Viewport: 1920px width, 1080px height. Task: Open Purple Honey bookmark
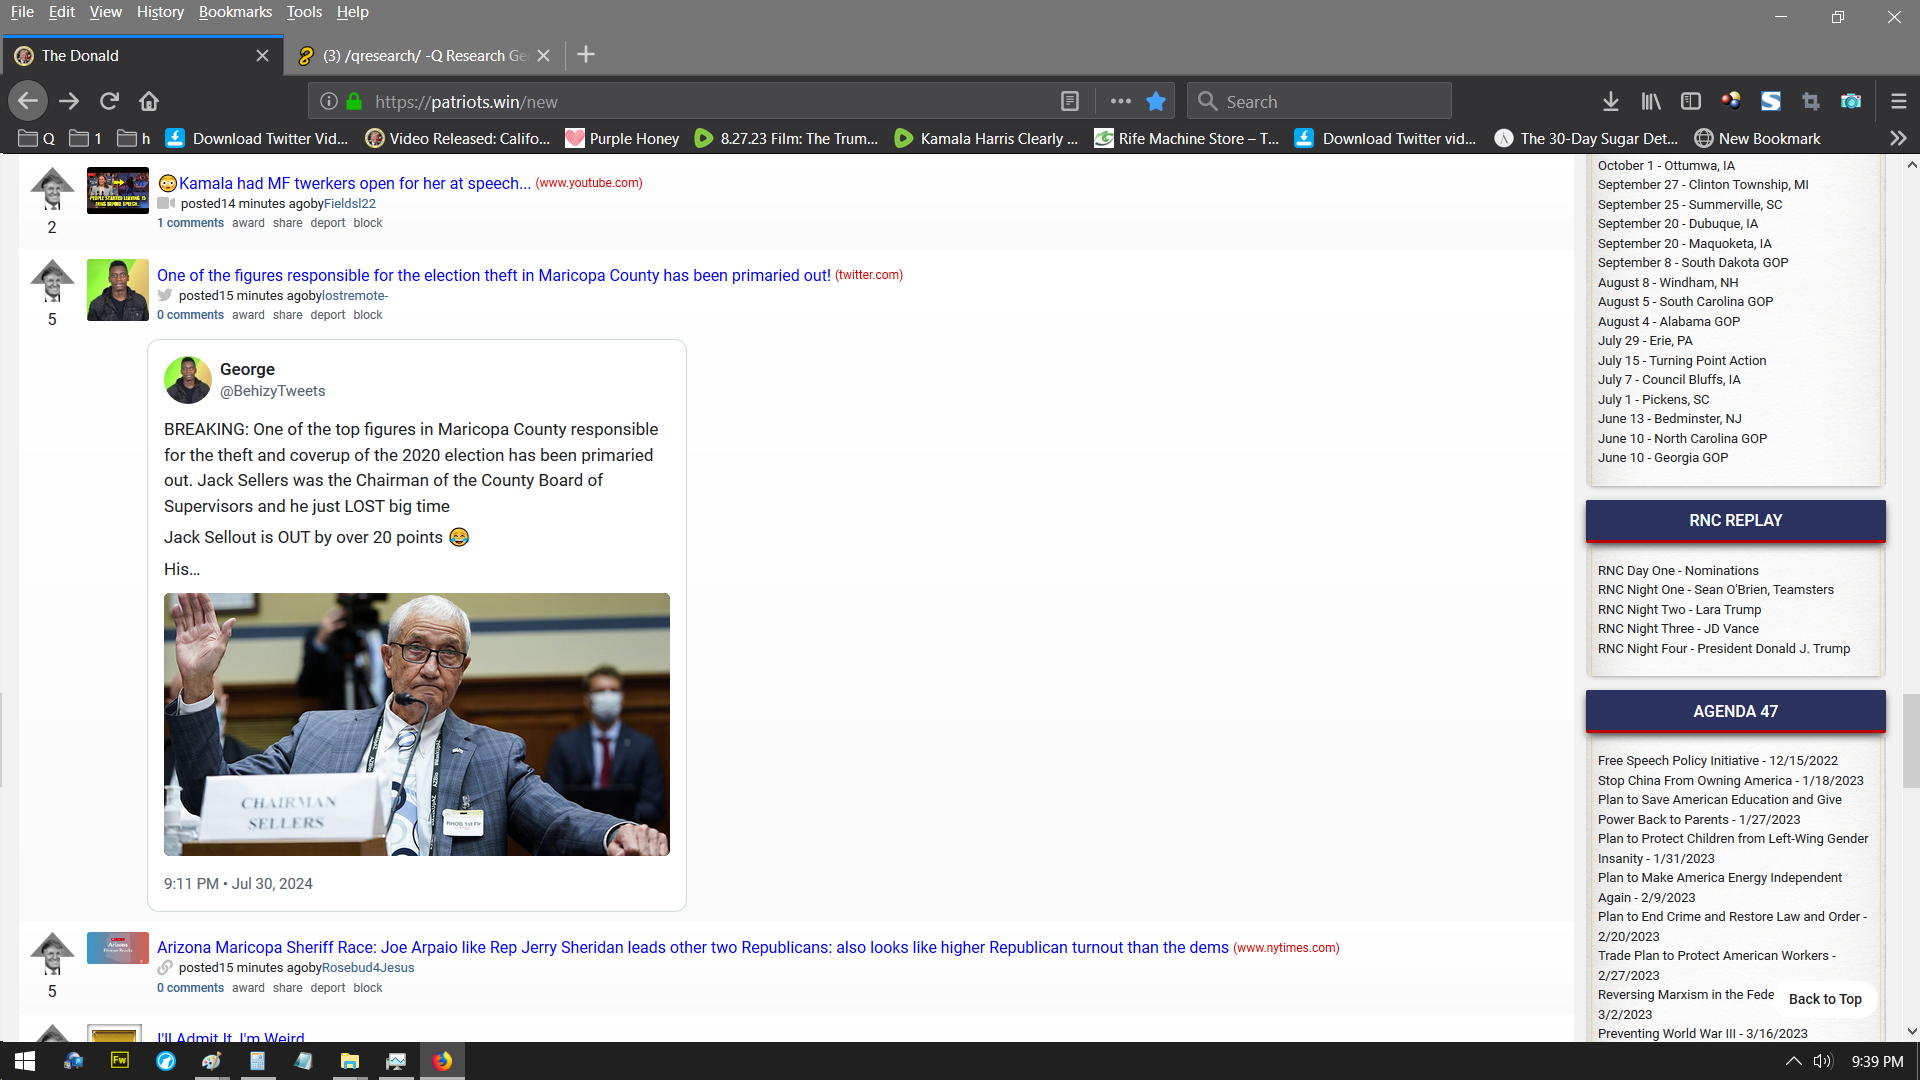[x=622, y=138]
